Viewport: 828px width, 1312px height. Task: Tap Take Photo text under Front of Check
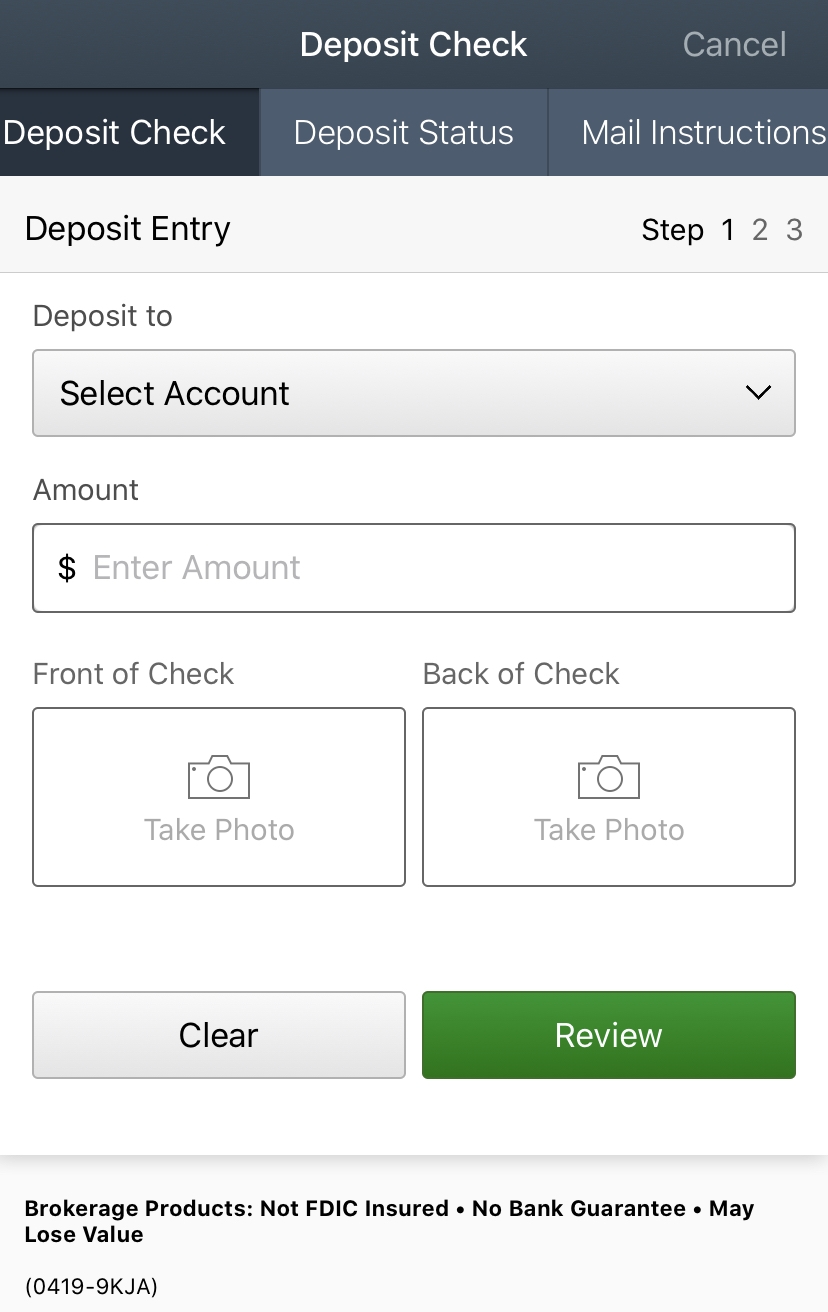[x=219, y=830]
